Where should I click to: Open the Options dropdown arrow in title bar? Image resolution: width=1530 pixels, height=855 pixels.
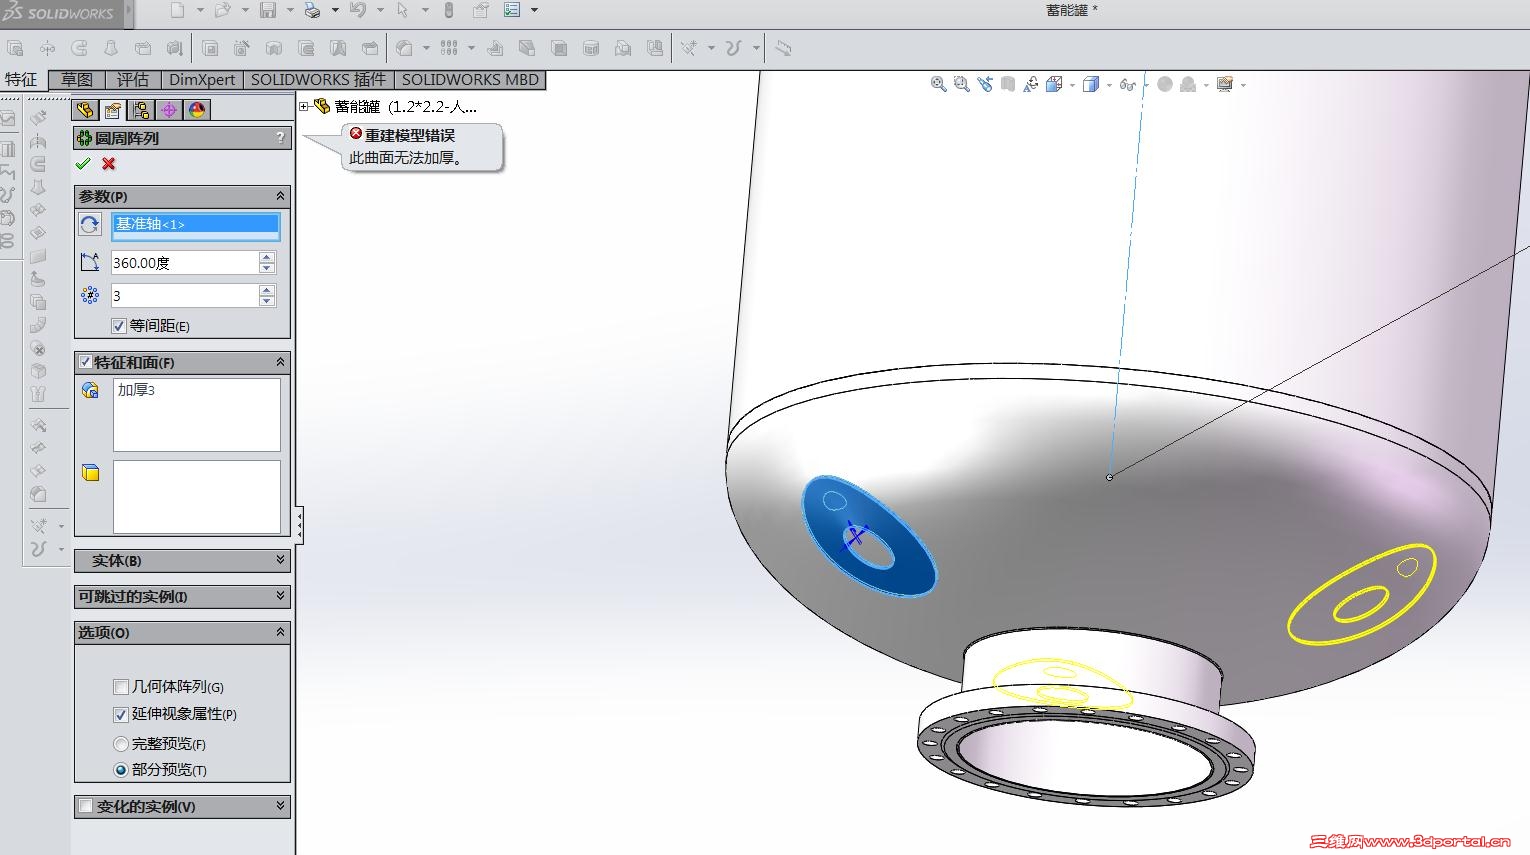534,10
